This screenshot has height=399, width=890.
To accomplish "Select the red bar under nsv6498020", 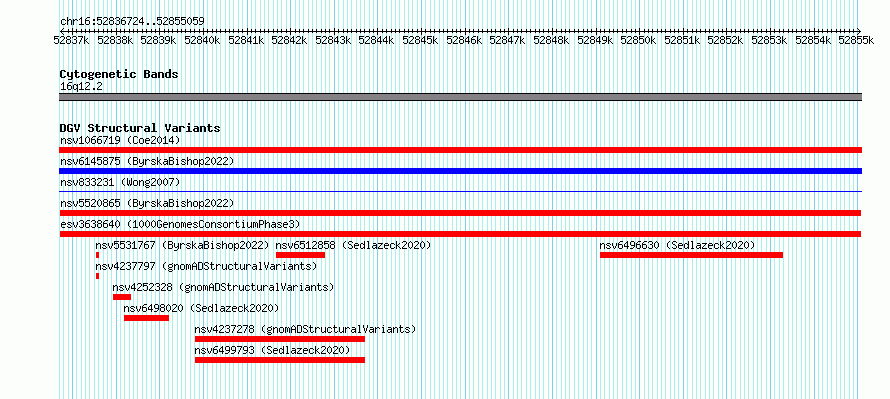I will [146, 318].
